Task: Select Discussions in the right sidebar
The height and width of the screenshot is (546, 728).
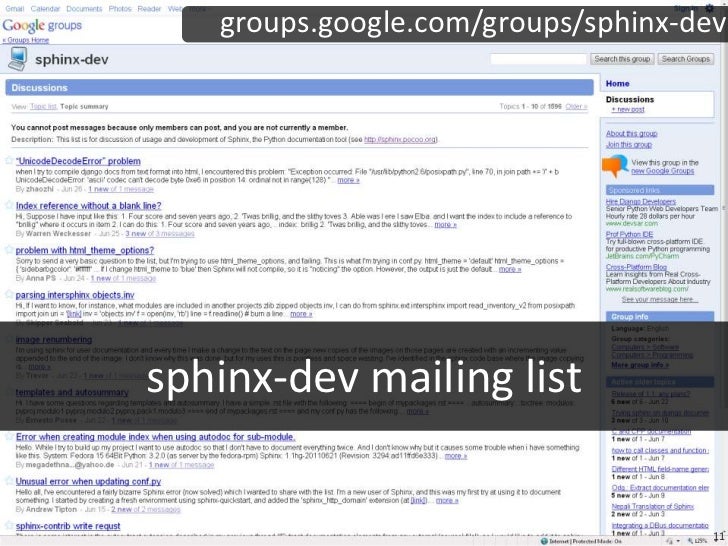Action: click(630, 99)
